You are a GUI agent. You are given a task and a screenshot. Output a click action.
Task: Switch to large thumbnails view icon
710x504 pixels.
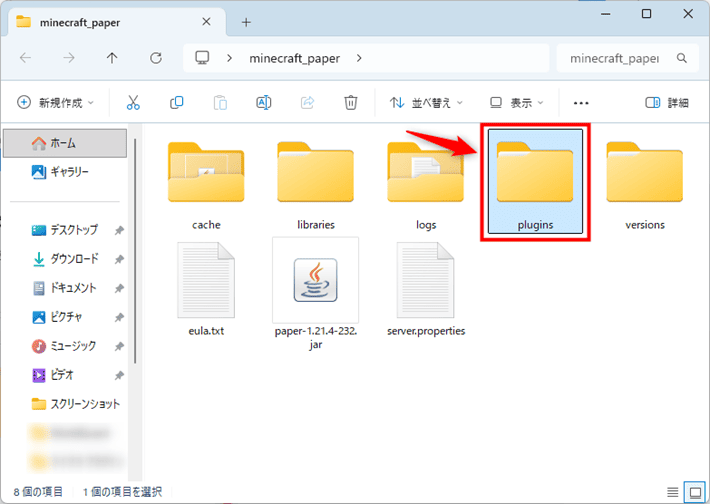point(696,492)
